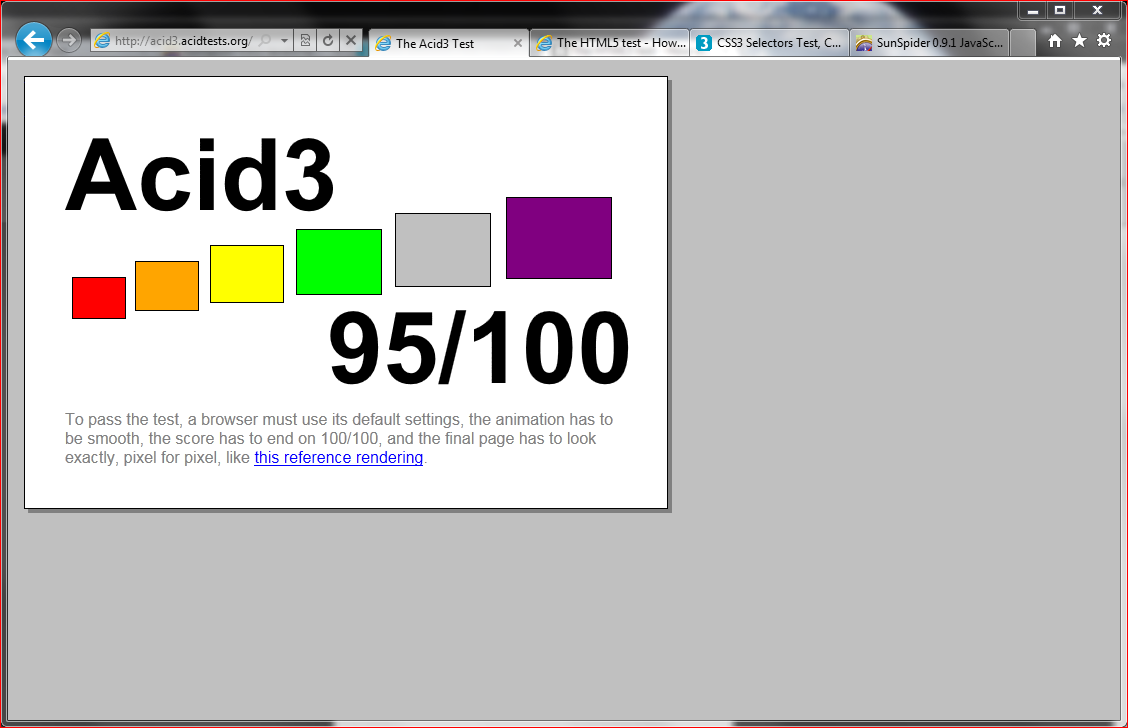Click the Forward navigation arrow
The image size is (1128, 728).
click(x=68, y=40)
